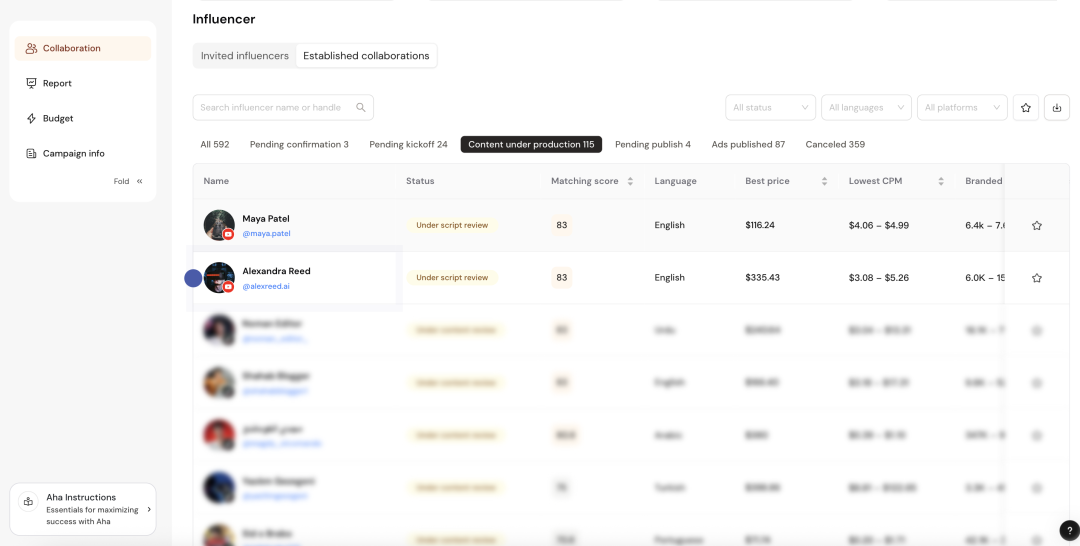Open the Aha Instructions card
Screen dimensions: 1080x546
83,509
